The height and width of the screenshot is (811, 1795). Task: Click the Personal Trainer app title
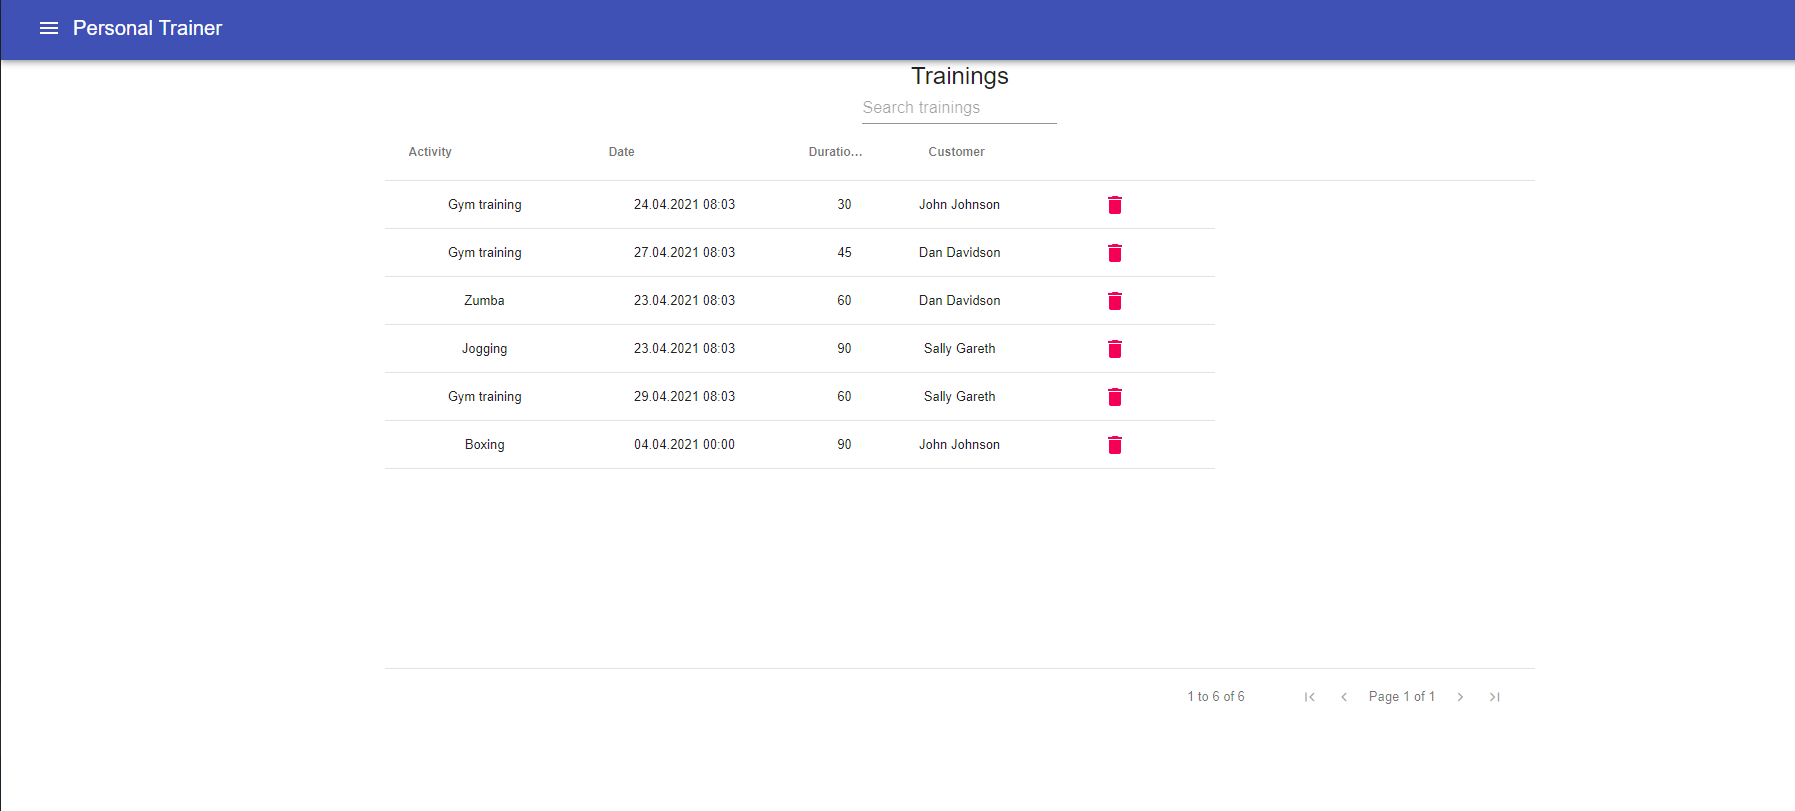point(147,28)
